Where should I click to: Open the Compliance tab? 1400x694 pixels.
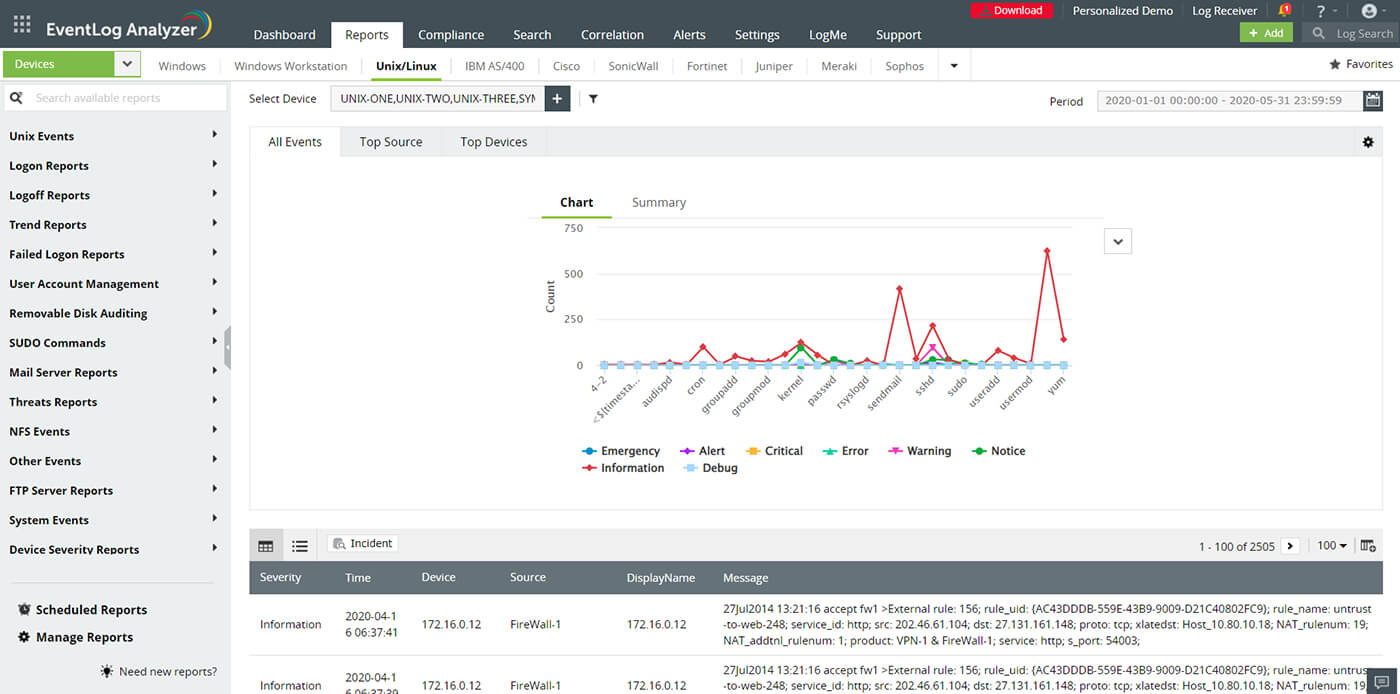(x=450, y=35)
